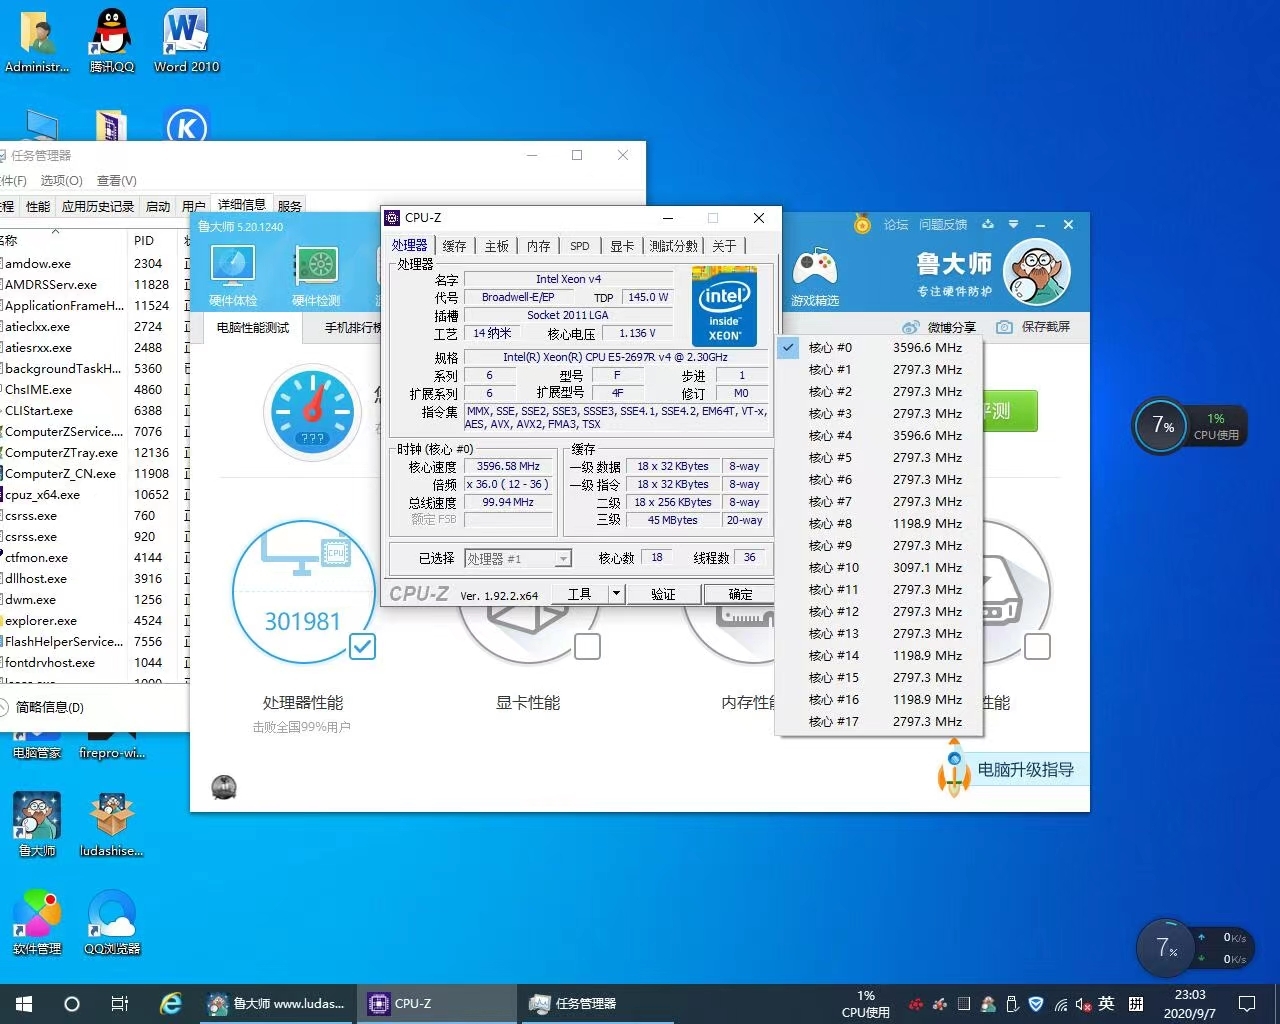
Task: Switch to the 缓存 tab in CPU-Z
Action: click(x=454, y=246)
